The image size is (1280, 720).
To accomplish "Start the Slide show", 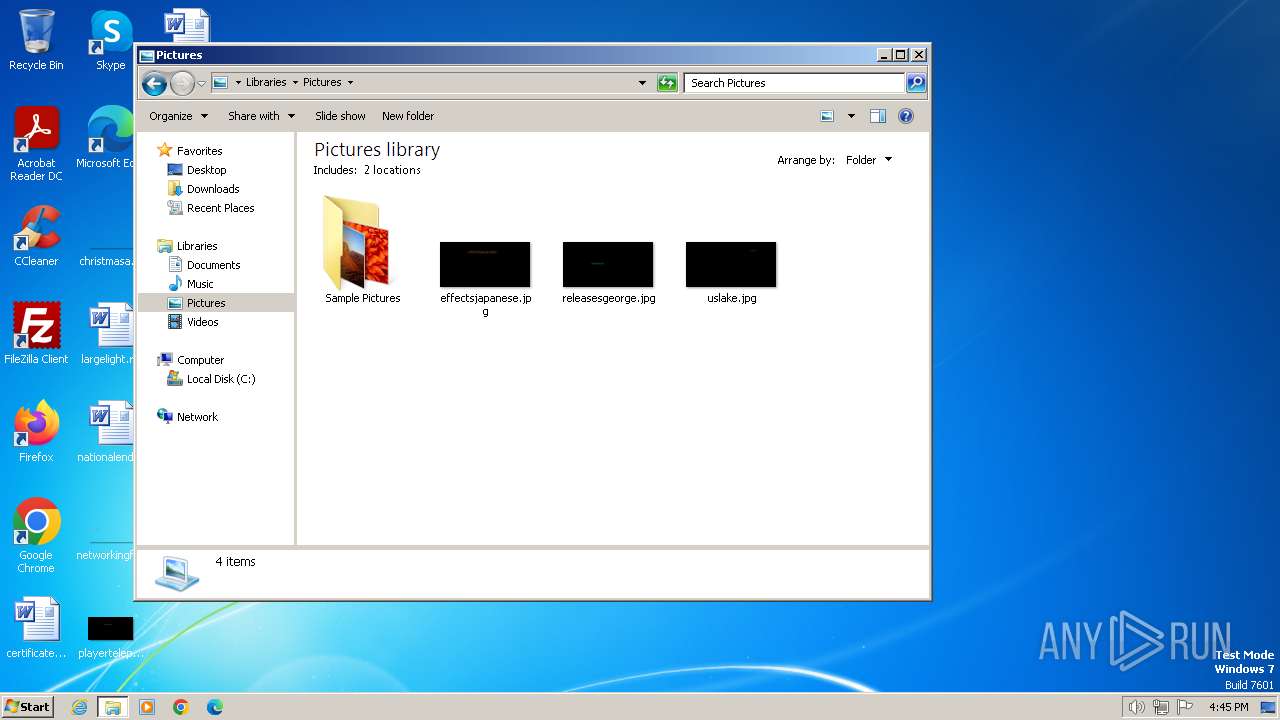I will tap(340, 116).
